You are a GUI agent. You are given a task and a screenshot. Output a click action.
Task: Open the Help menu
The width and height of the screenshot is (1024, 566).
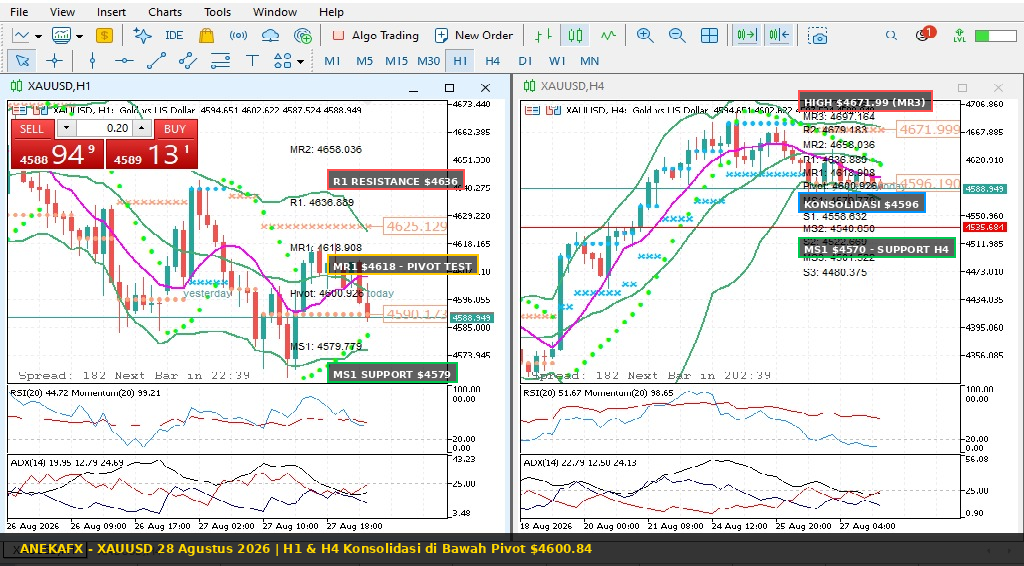[331, 12]
